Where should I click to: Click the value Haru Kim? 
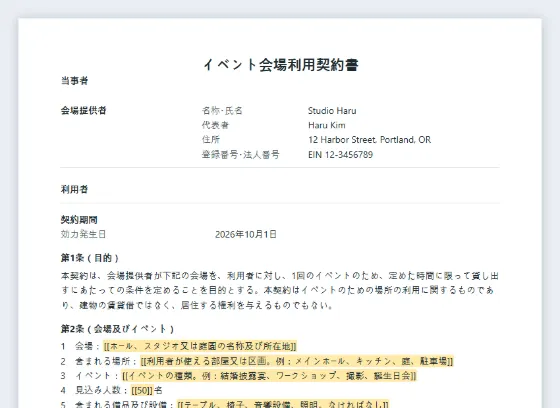pyautogui.click(x=327, y=125)
